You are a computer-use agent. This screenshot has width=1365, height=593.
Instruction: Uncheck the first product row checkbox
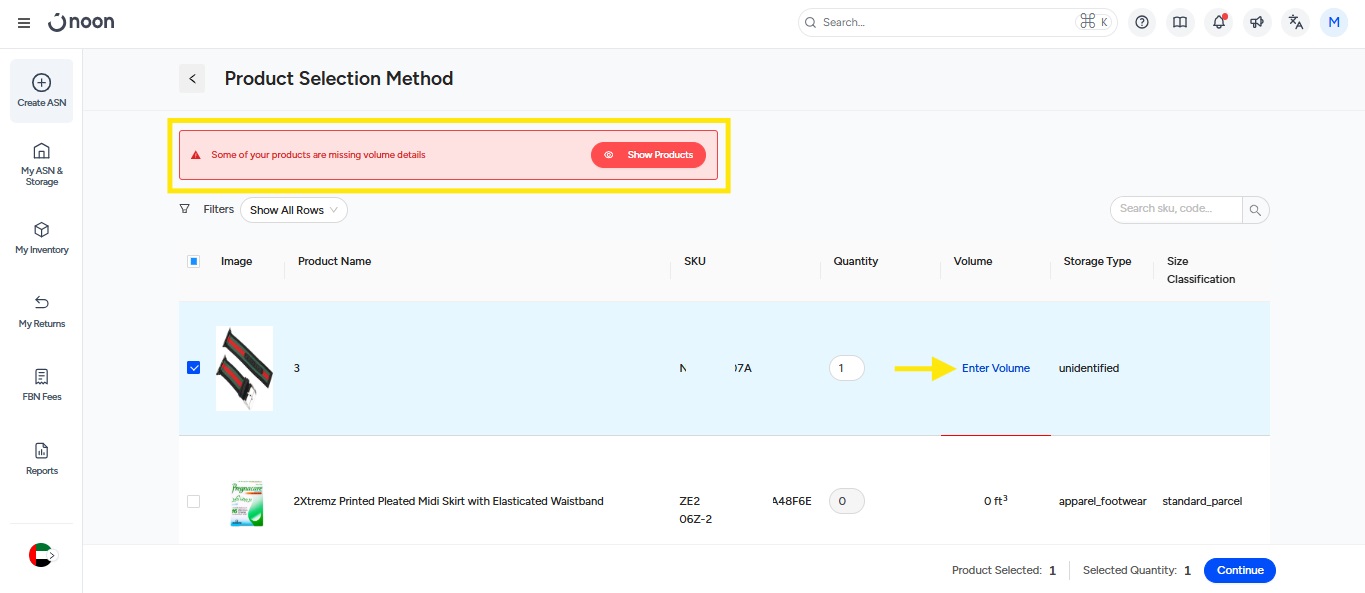[194, 368]
